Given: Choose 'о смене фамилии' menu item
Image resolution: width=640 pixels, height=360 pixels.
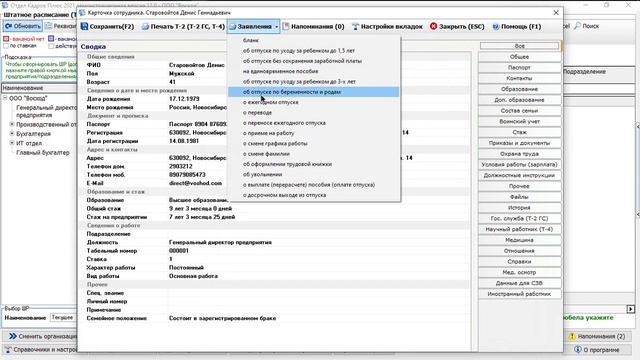Looking at the screenshot, I should click(x=314, y=154).
